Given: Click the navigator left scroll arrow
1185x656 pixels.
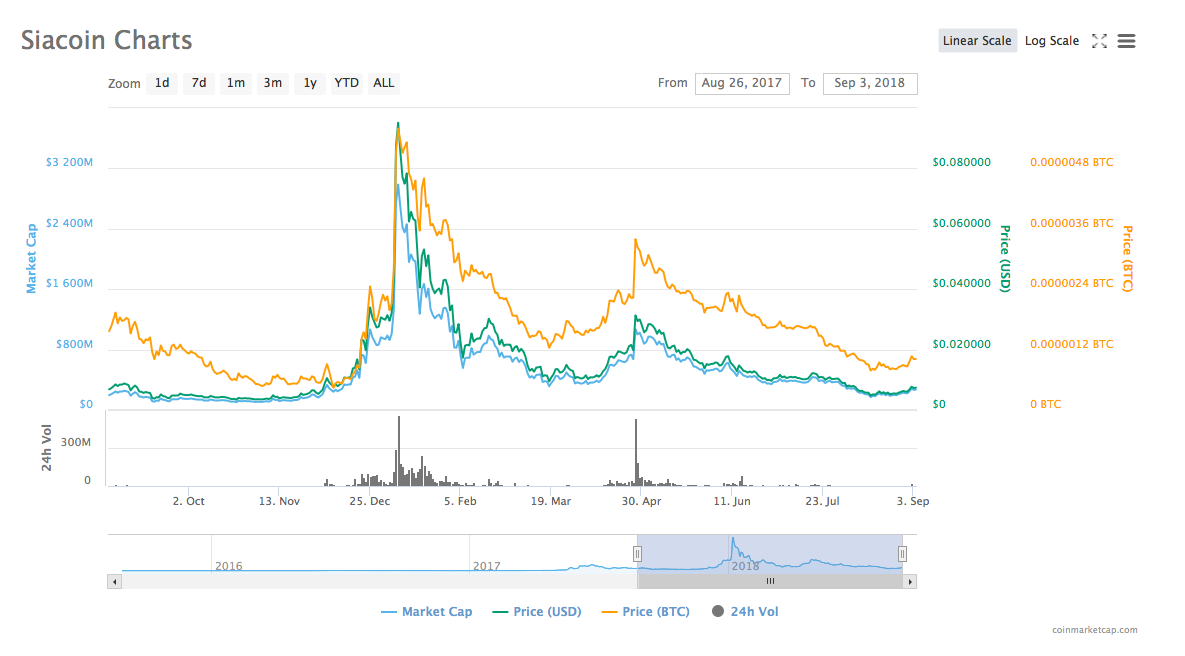Looking at the screenshot, I should 115,582.
